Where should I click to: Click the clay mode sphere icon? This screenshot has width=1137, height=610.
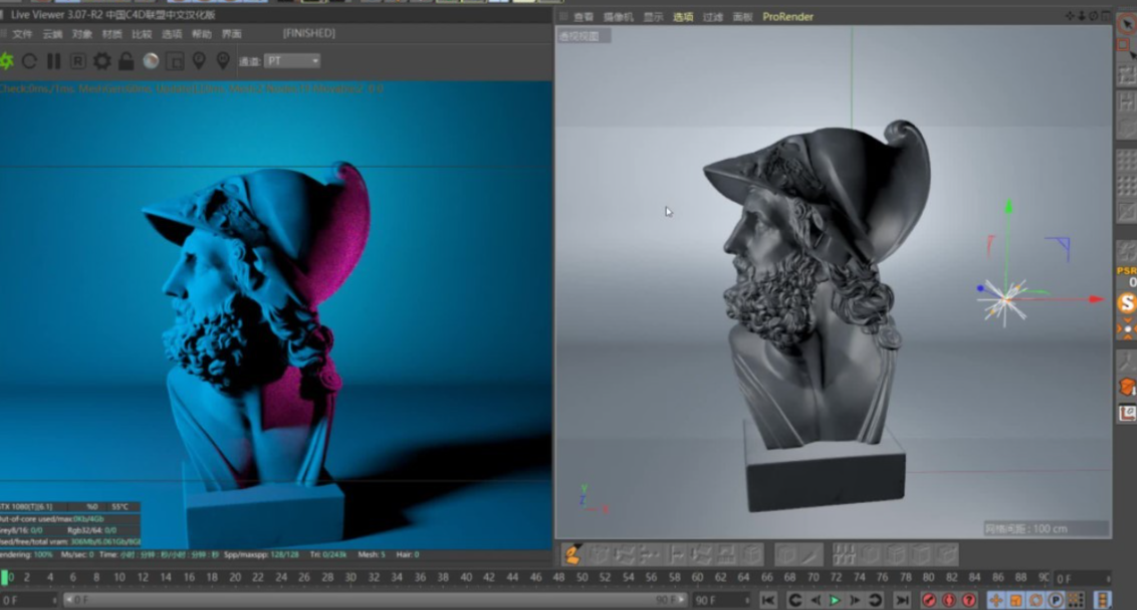click(x=151, y=61)
